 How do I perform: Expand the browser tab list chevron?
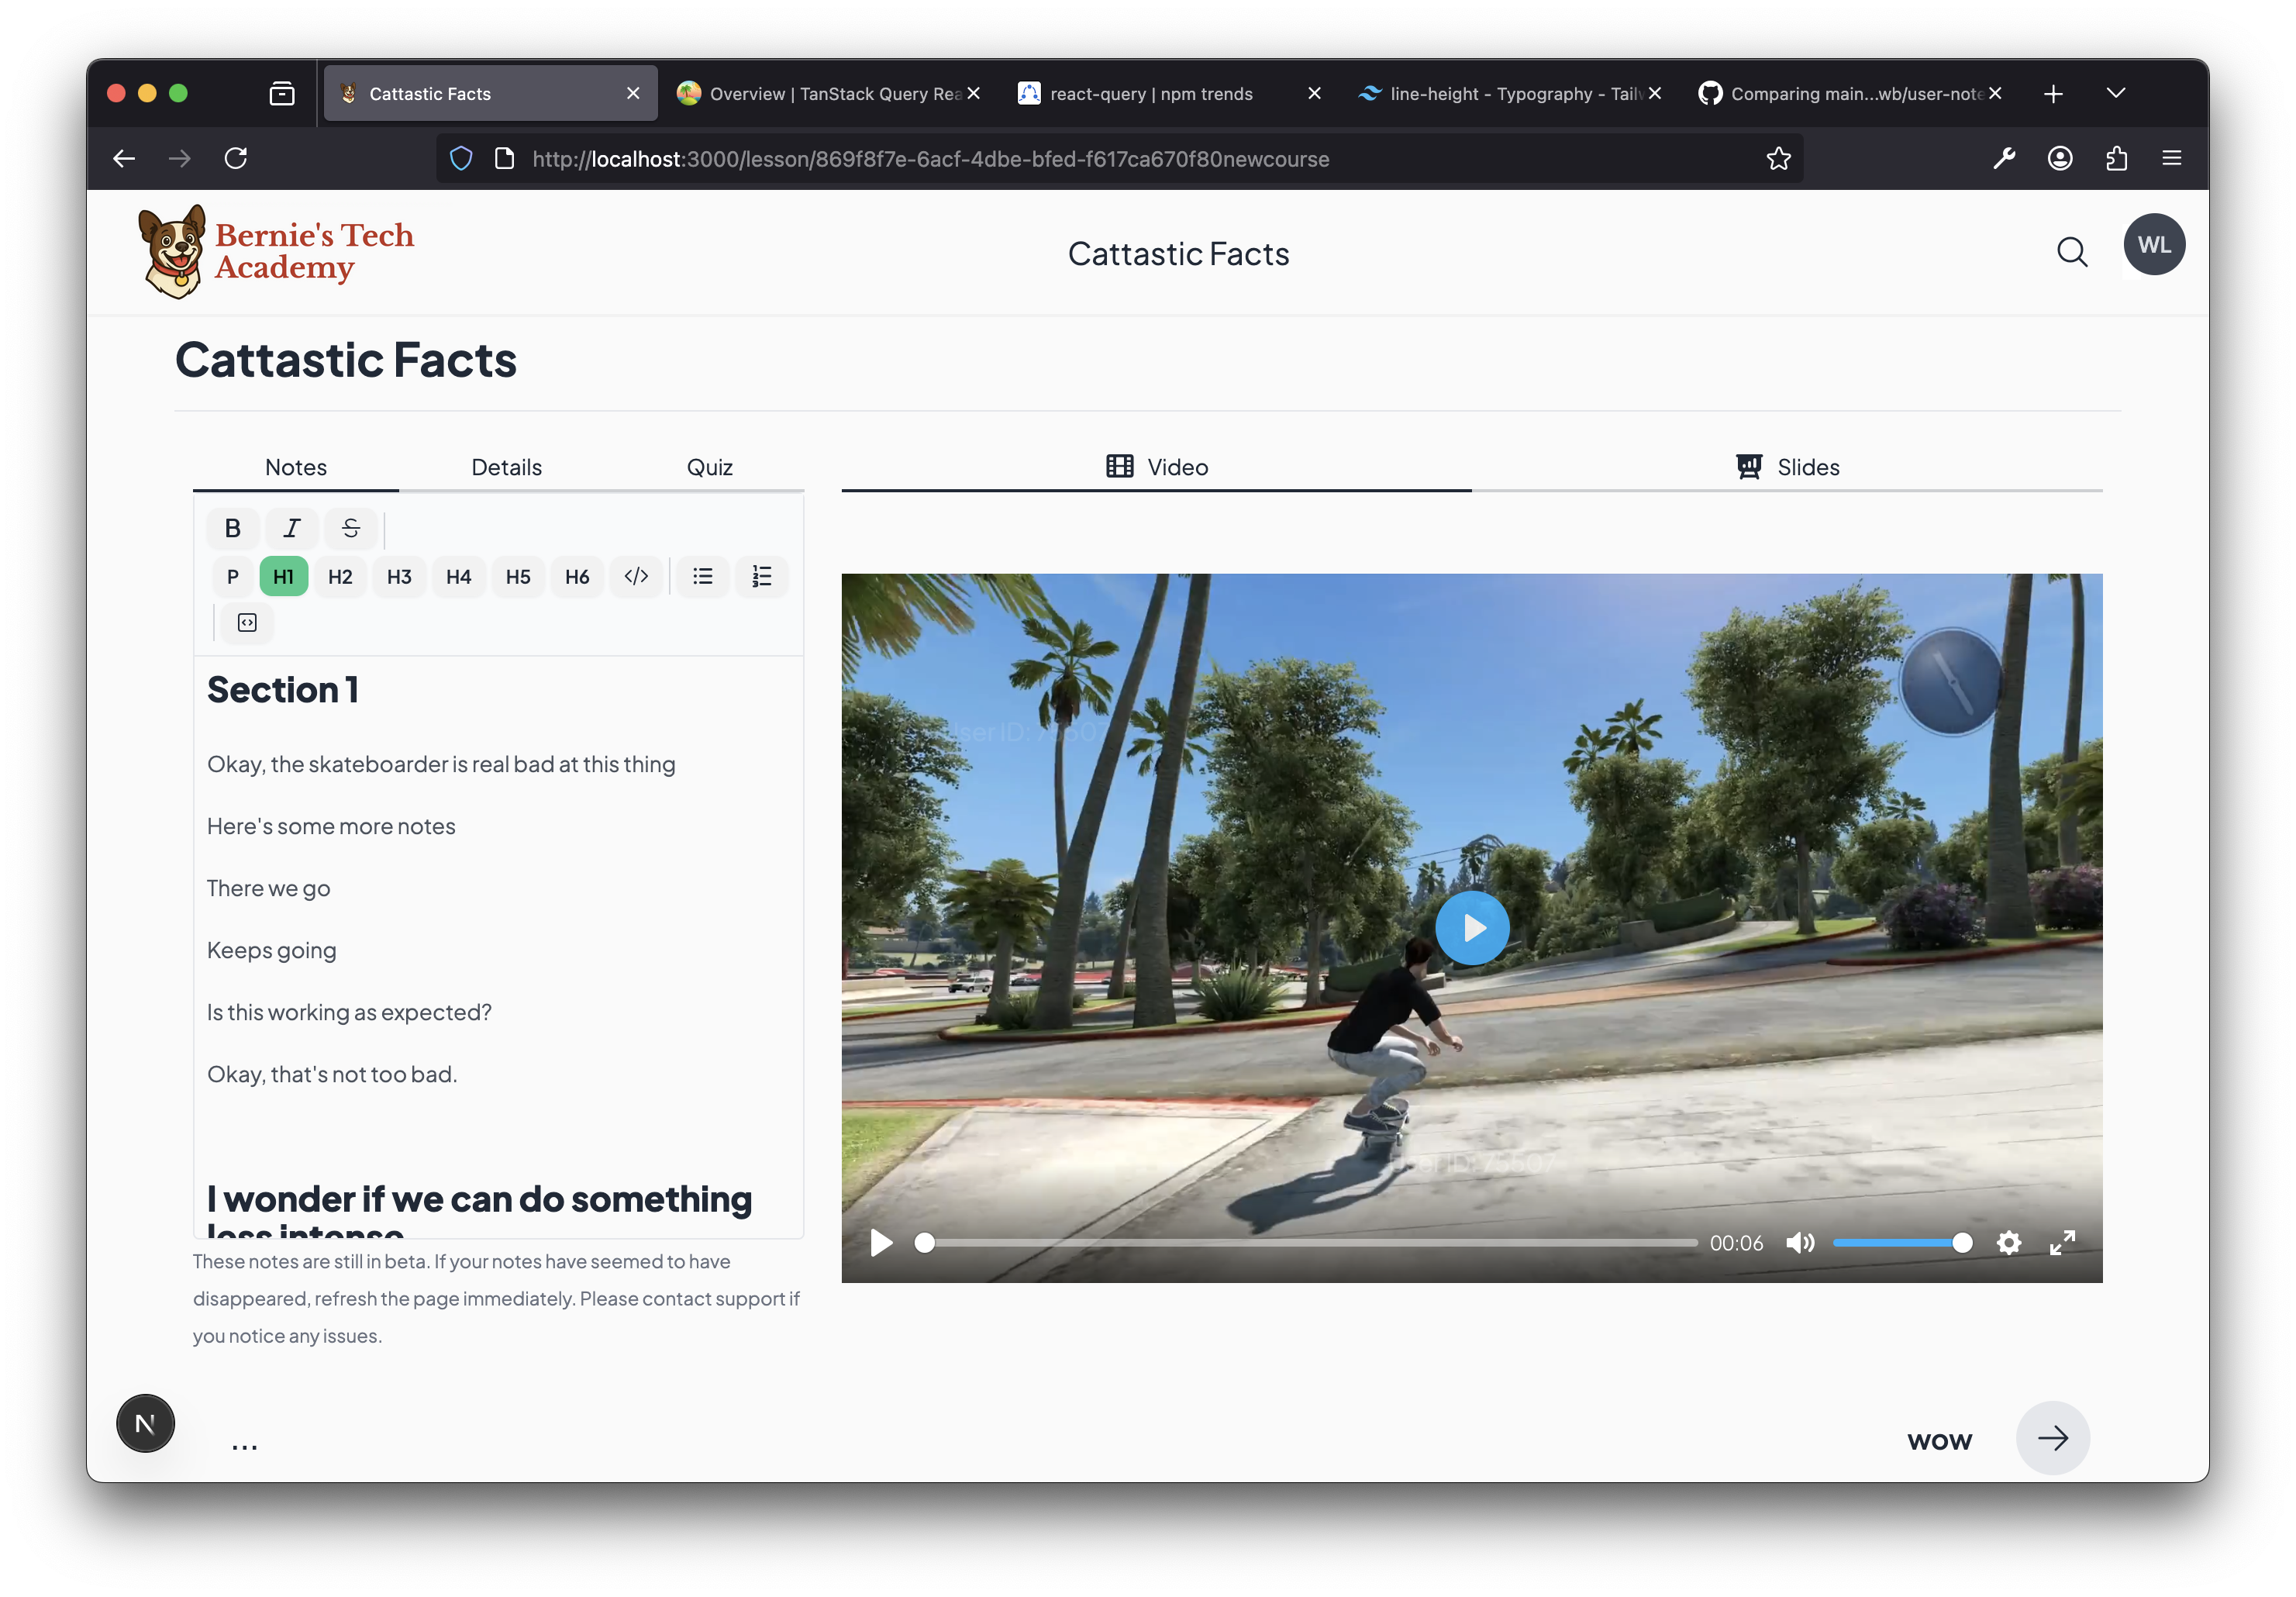pyautogui.click(x=2115, y=93)
